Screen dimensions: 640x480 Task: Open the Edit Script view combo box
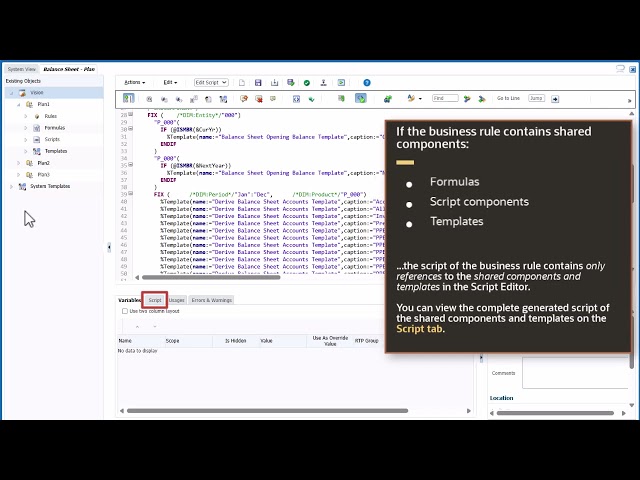pyautogui.click(x=211, y=82)
